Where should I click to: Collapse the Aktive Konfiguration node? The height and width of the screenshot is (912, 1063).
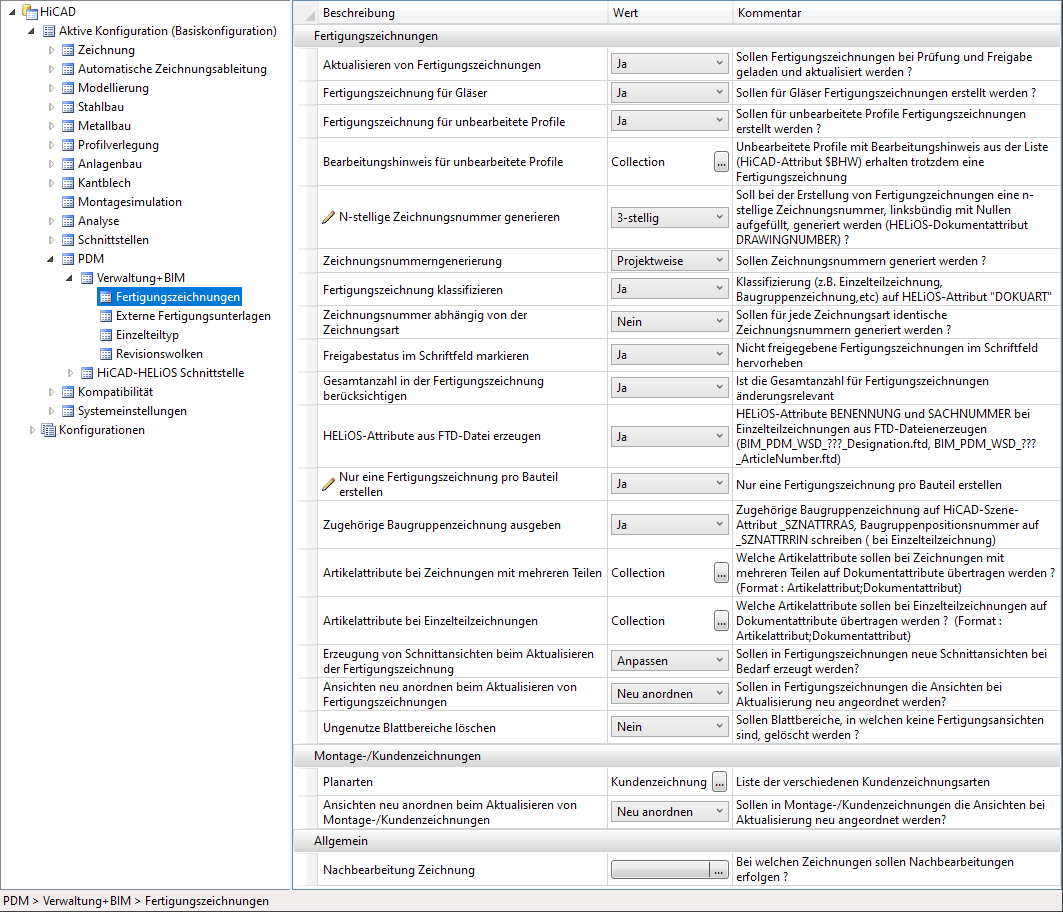pos(31,31)
